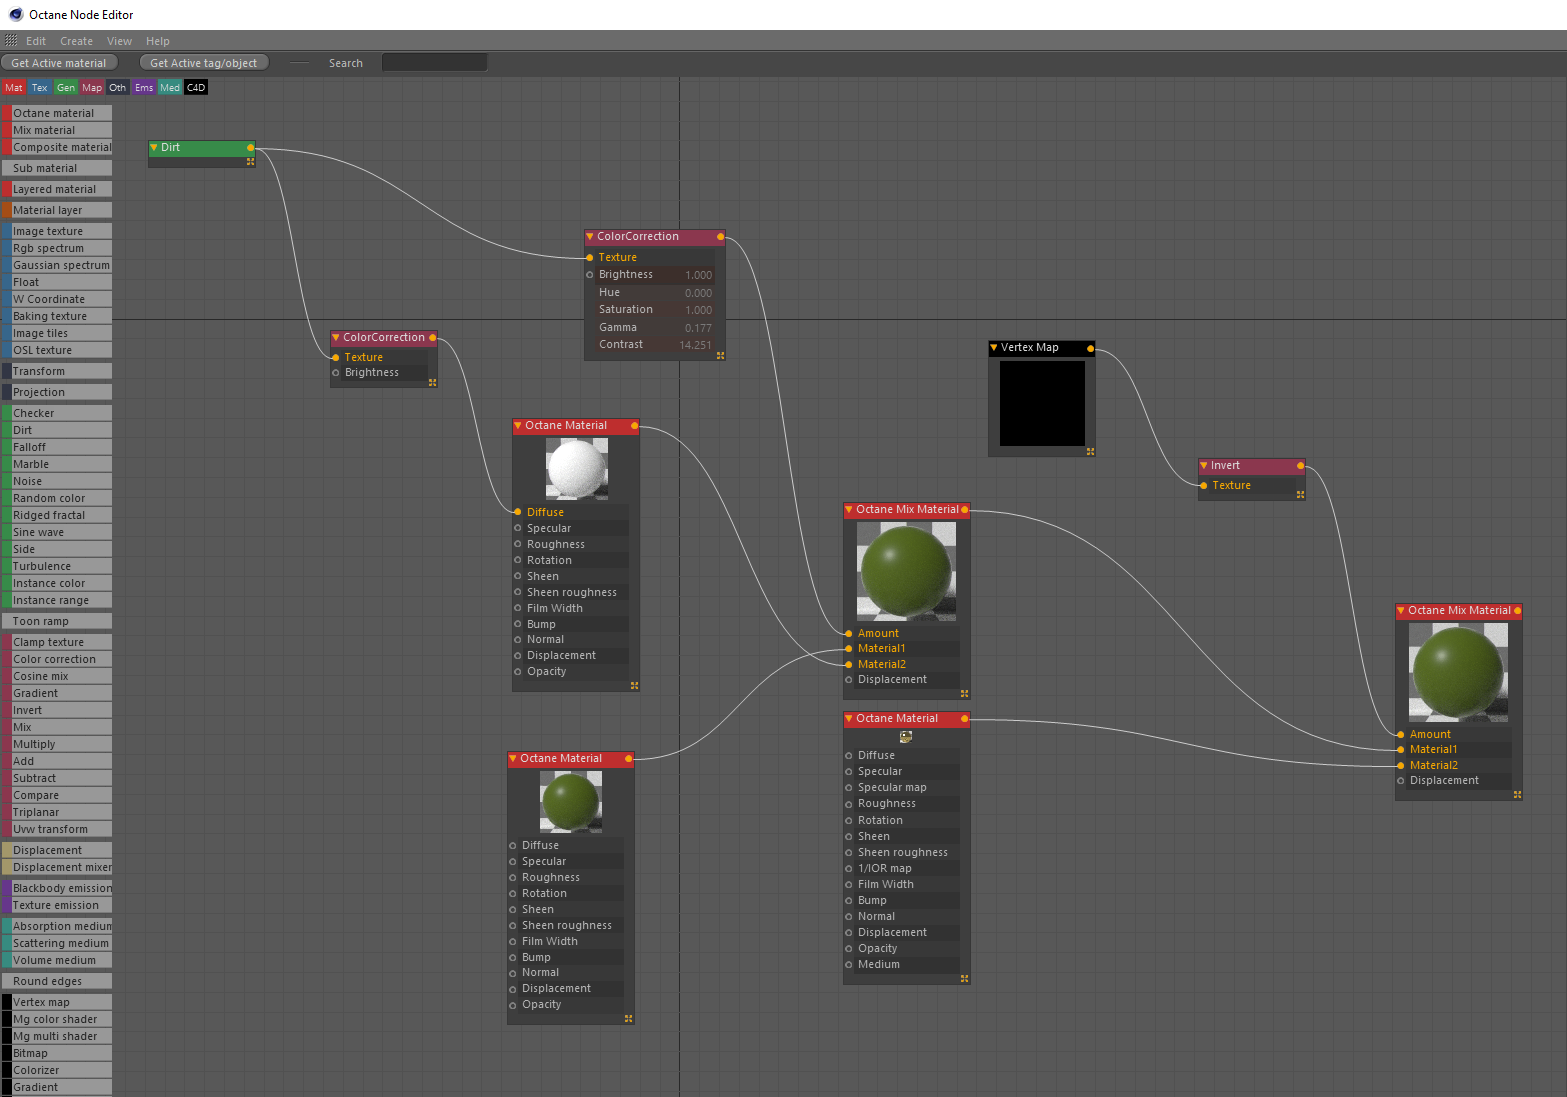
Task: Click output port of large ColorCorrection node
Action: tap(720, 237)
